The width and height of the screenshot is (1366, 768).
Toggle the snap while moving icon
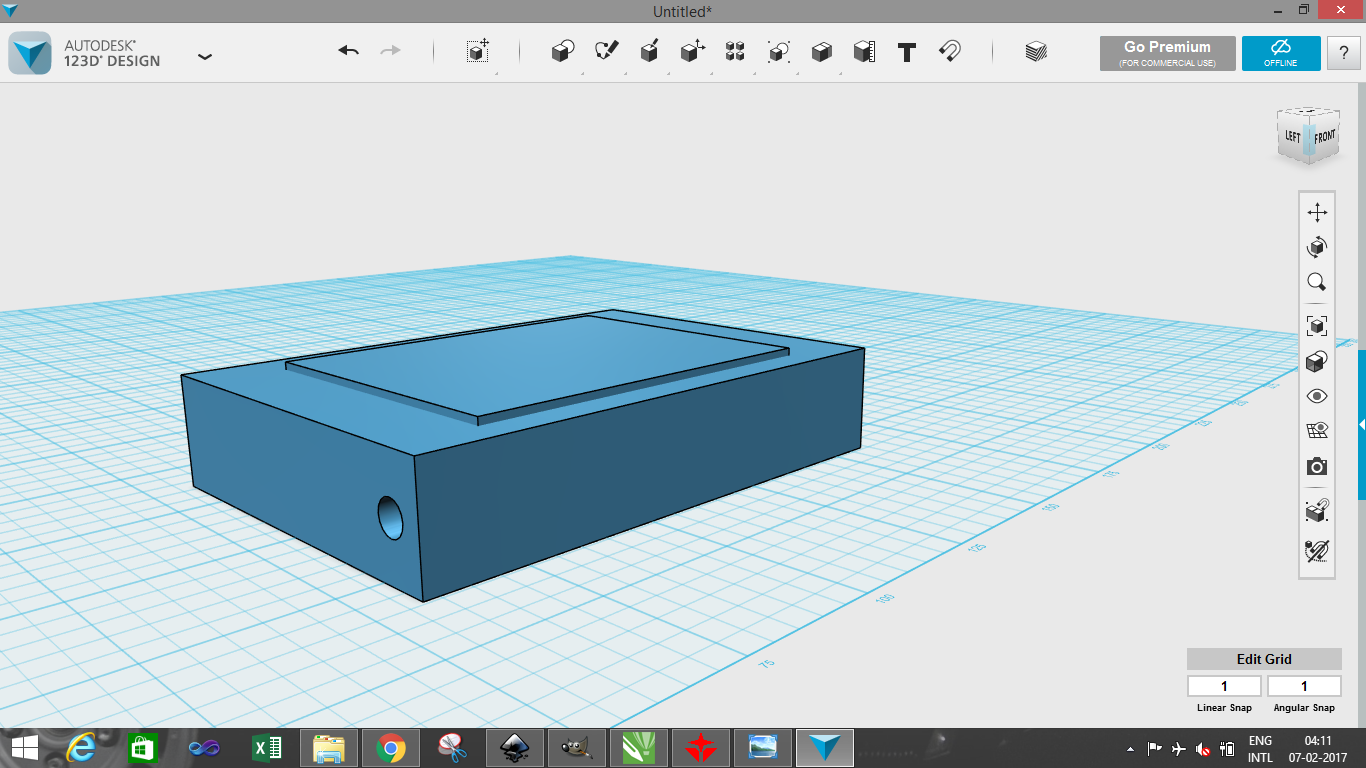(1317, 511)
